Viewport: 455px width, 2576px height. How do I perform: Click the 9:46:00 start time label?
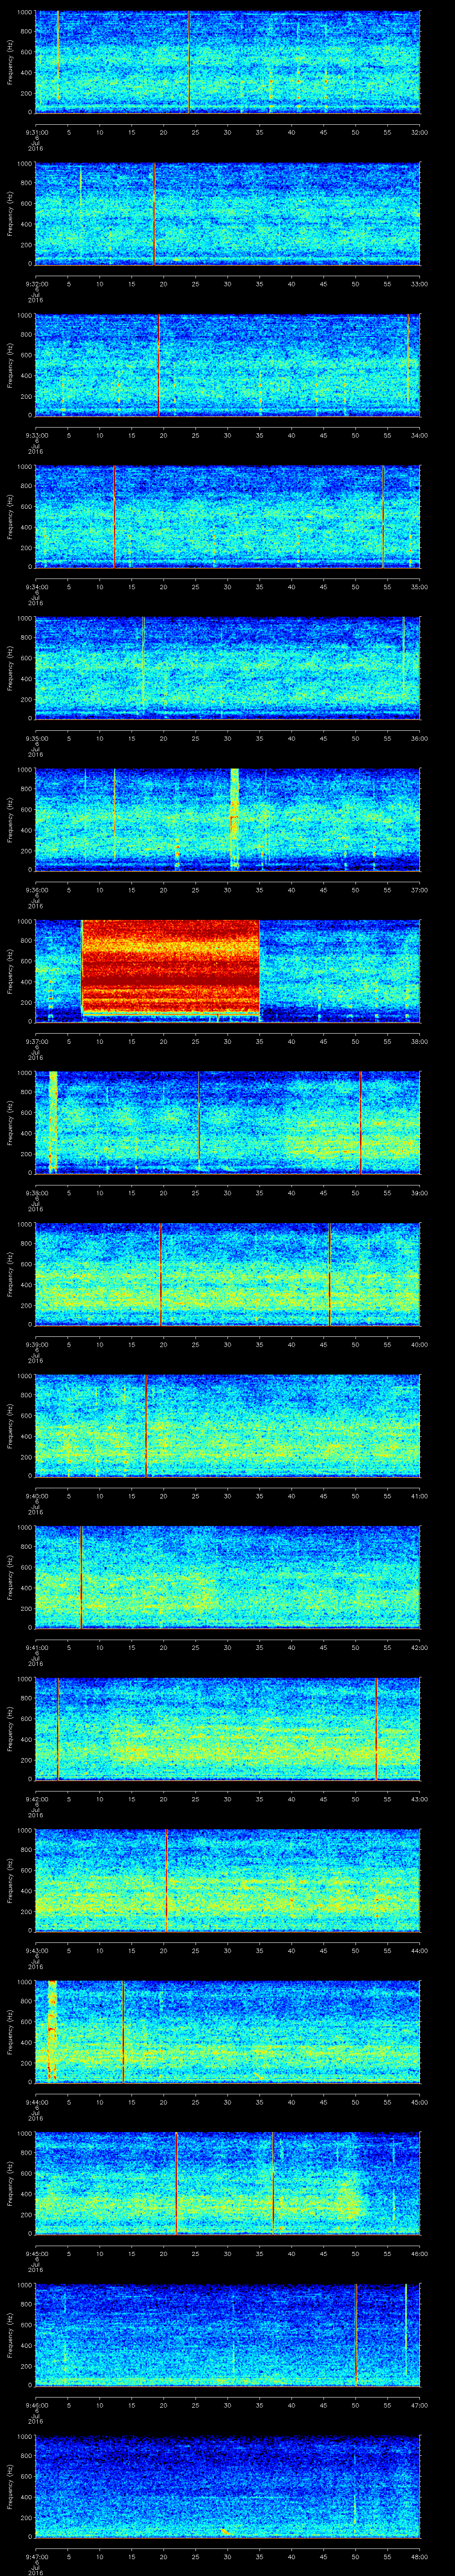point(36,2406)
